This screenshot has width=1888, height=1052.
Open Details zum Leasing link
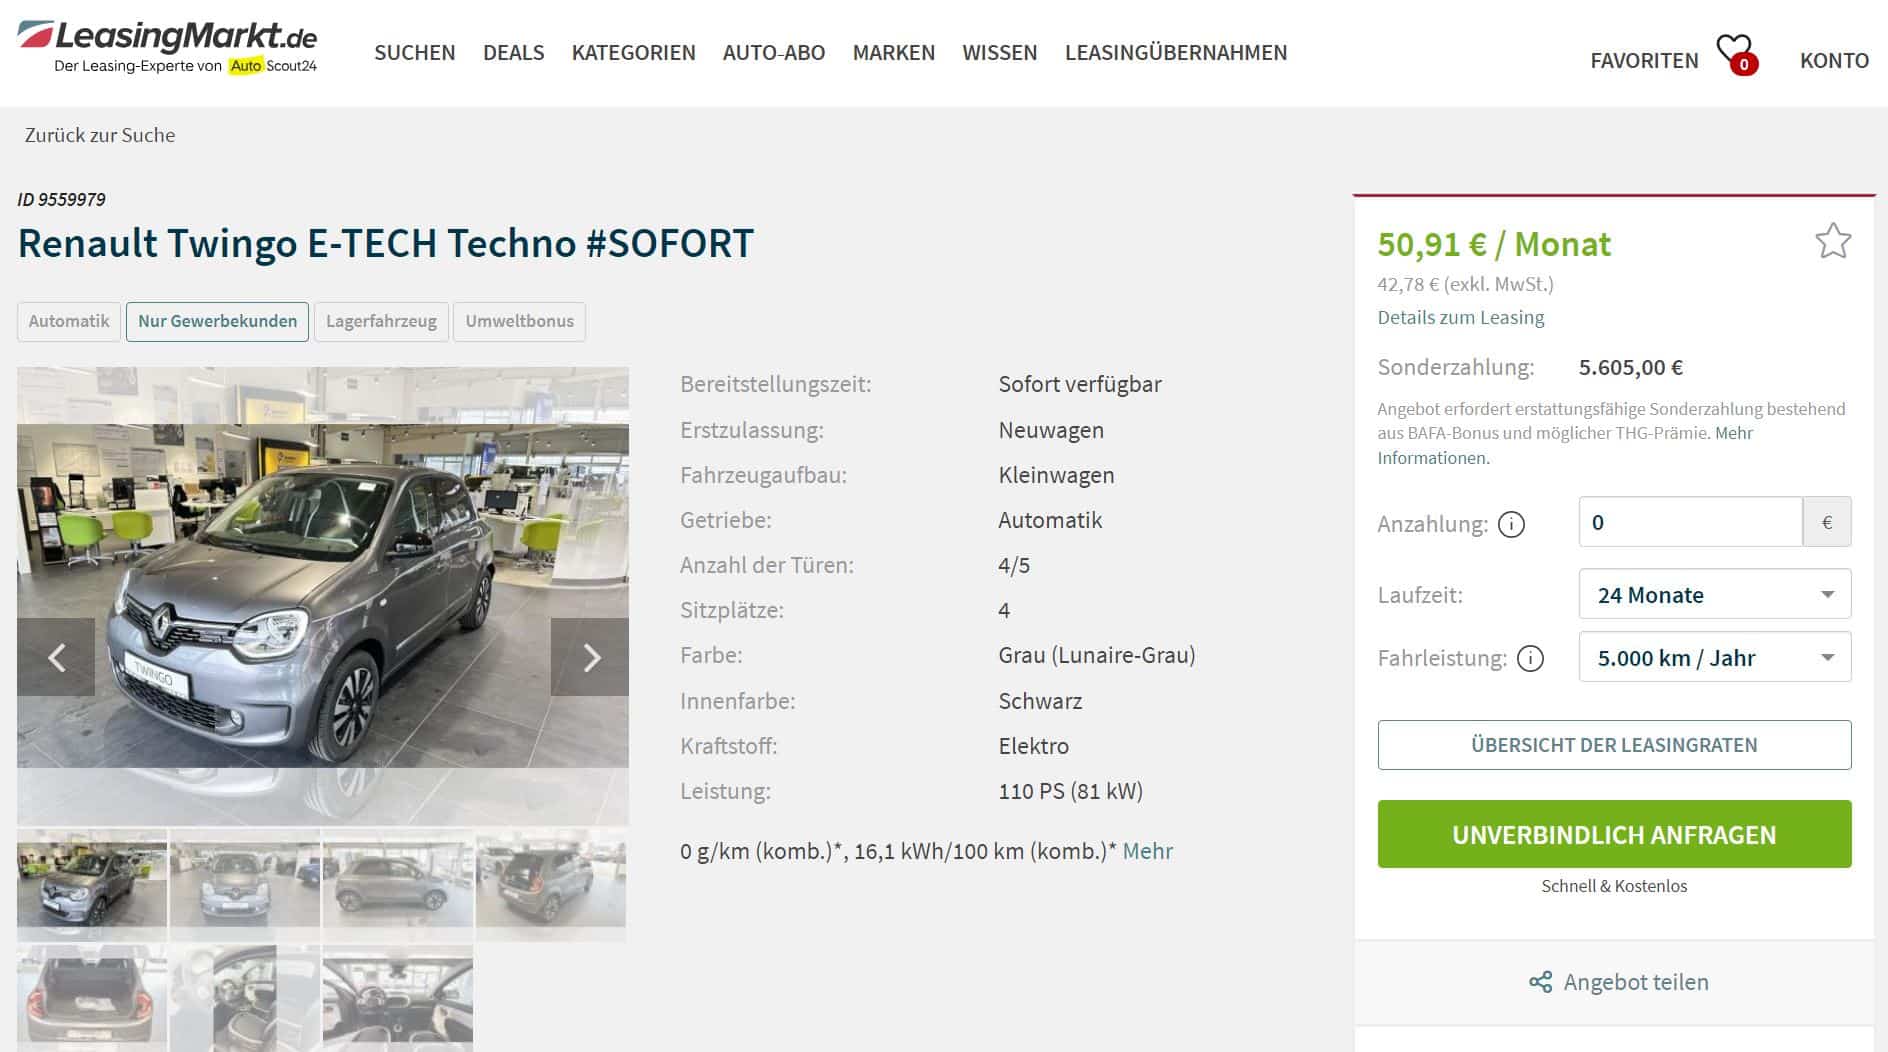tap(1460, 317)
